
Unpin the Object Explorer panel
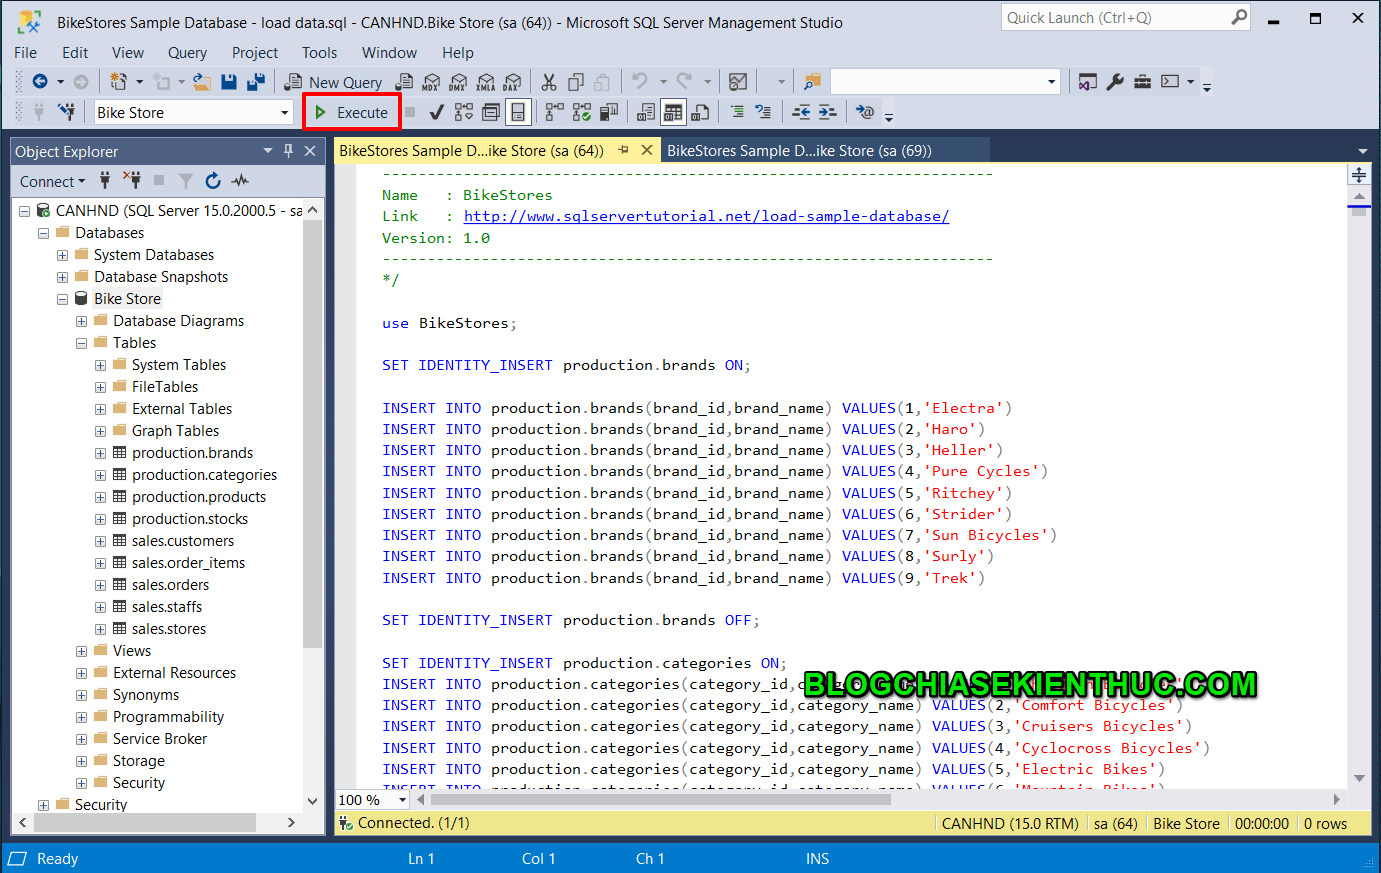pyautogui.click(x=289, y=151)
